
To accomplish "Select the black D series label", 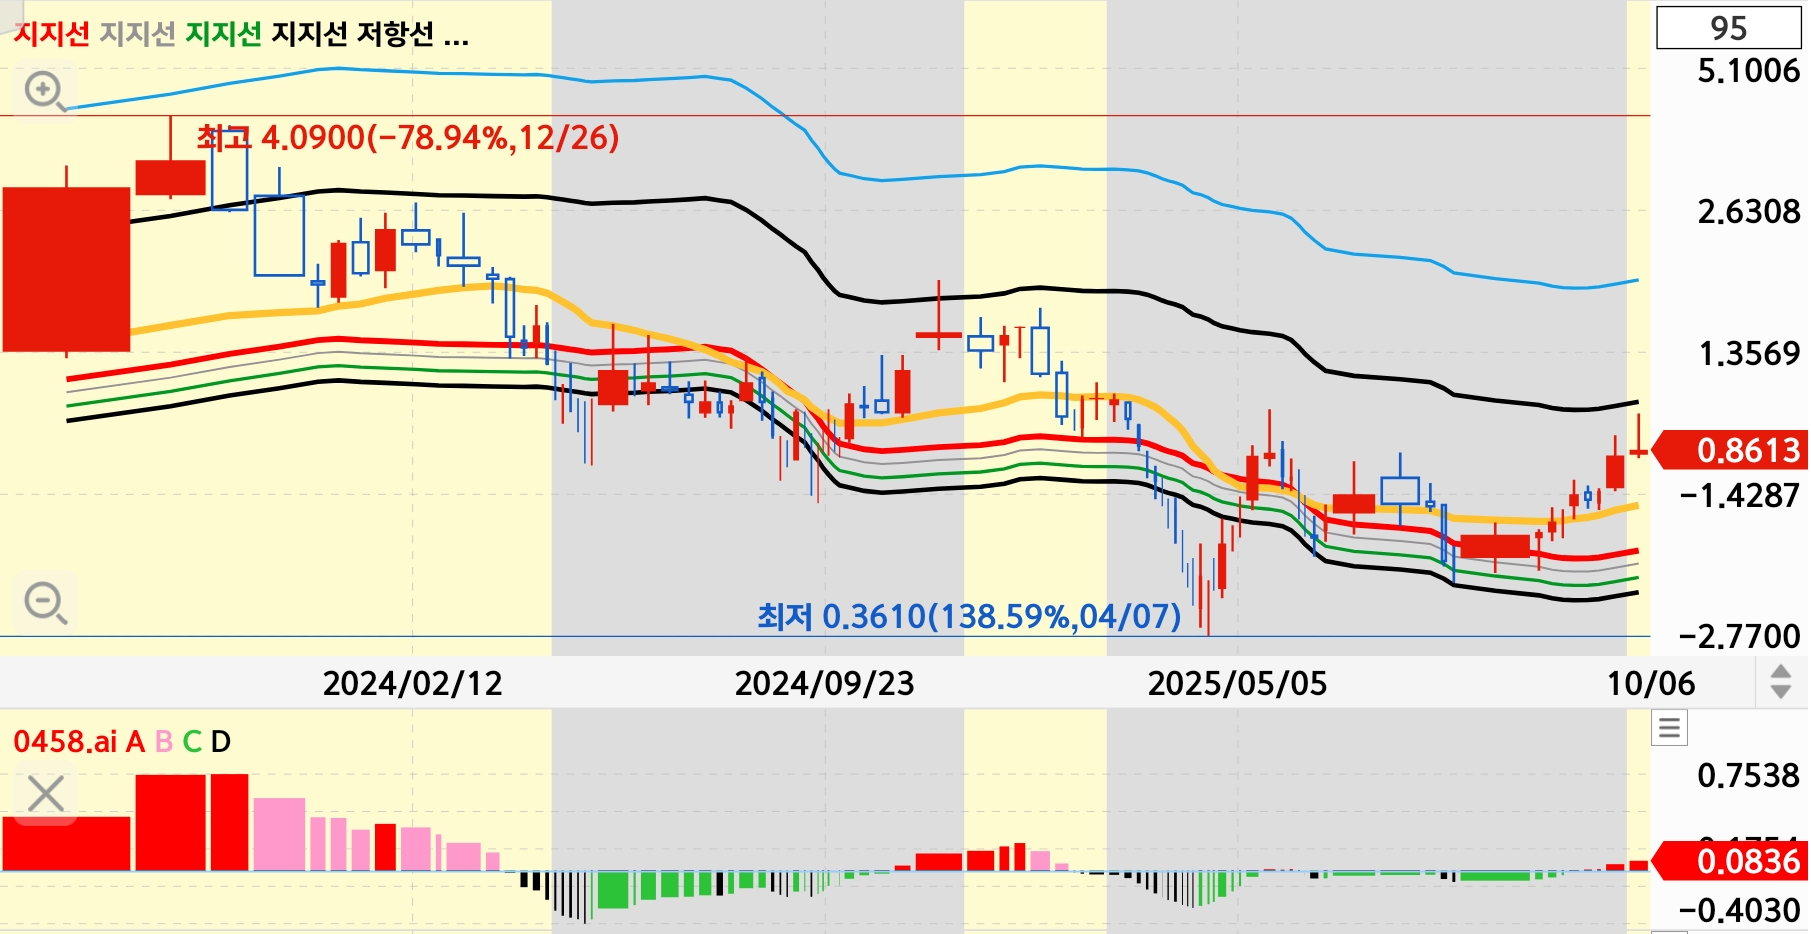I will (x=221, y=741).
